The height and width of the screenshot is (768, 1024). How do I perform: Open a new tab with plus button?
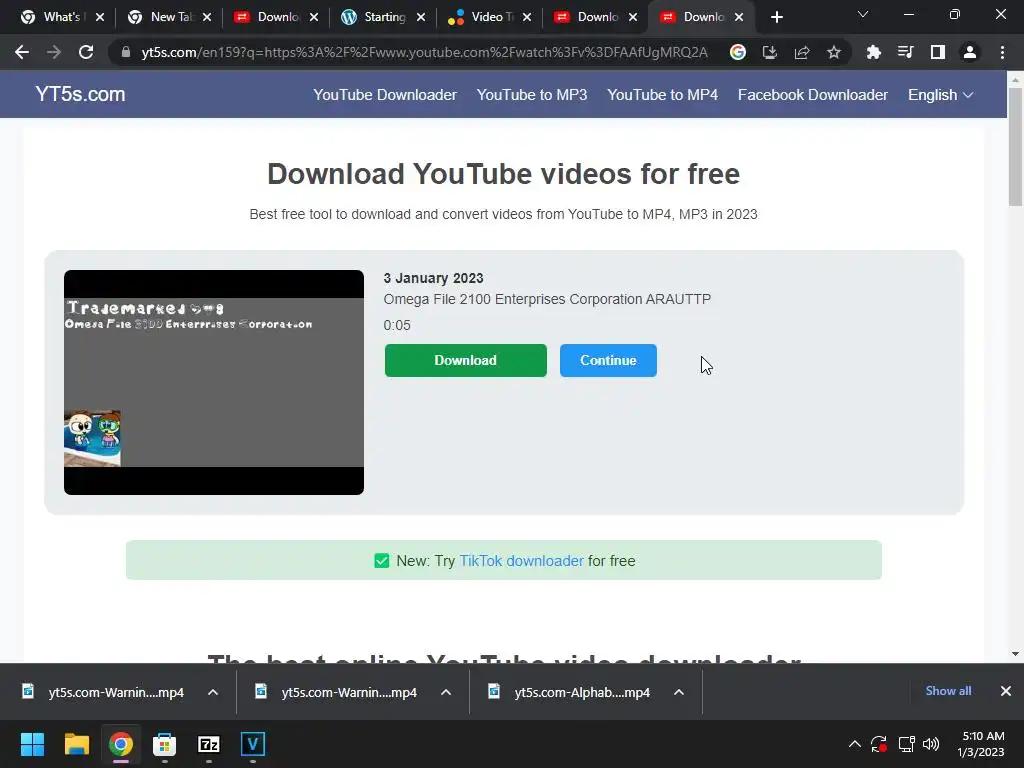[x=776, y=17]
